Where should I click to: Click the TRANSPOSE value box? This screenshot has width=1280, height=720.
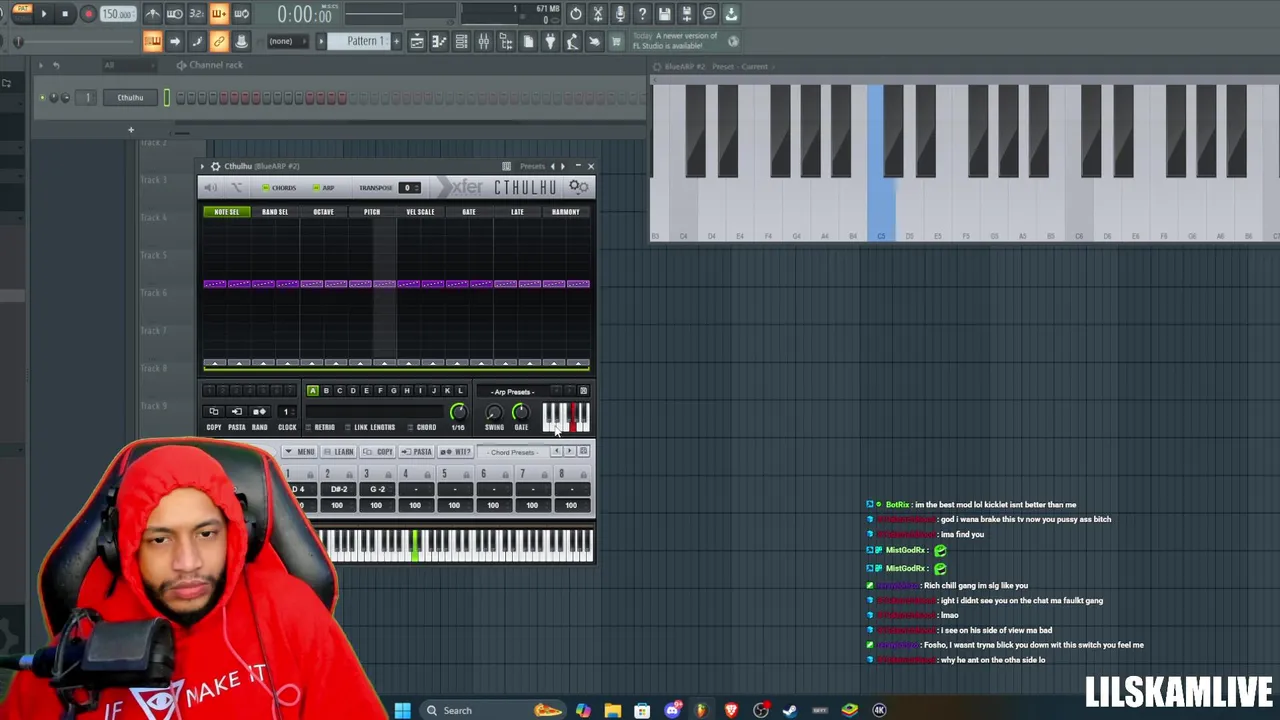coord(409,188)
